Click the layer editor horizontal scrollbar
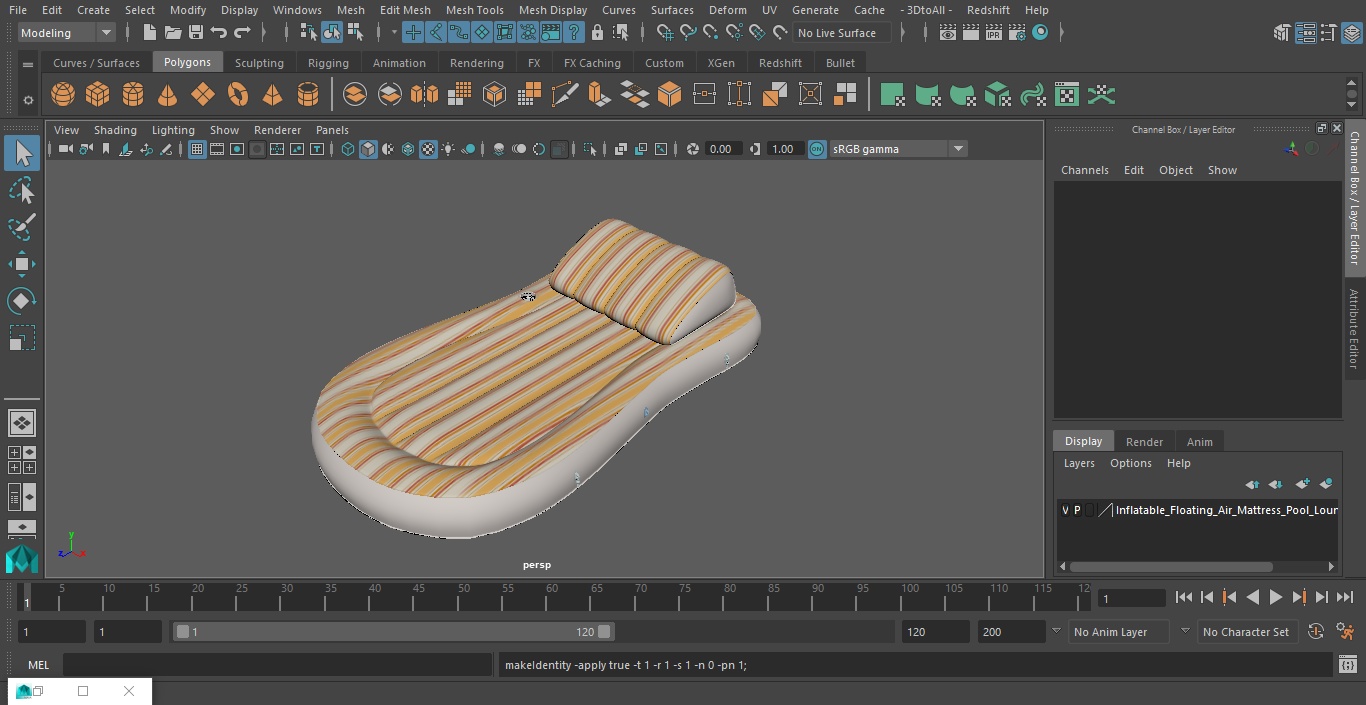Screen dimensions: 1366x705 point(1171,567)
